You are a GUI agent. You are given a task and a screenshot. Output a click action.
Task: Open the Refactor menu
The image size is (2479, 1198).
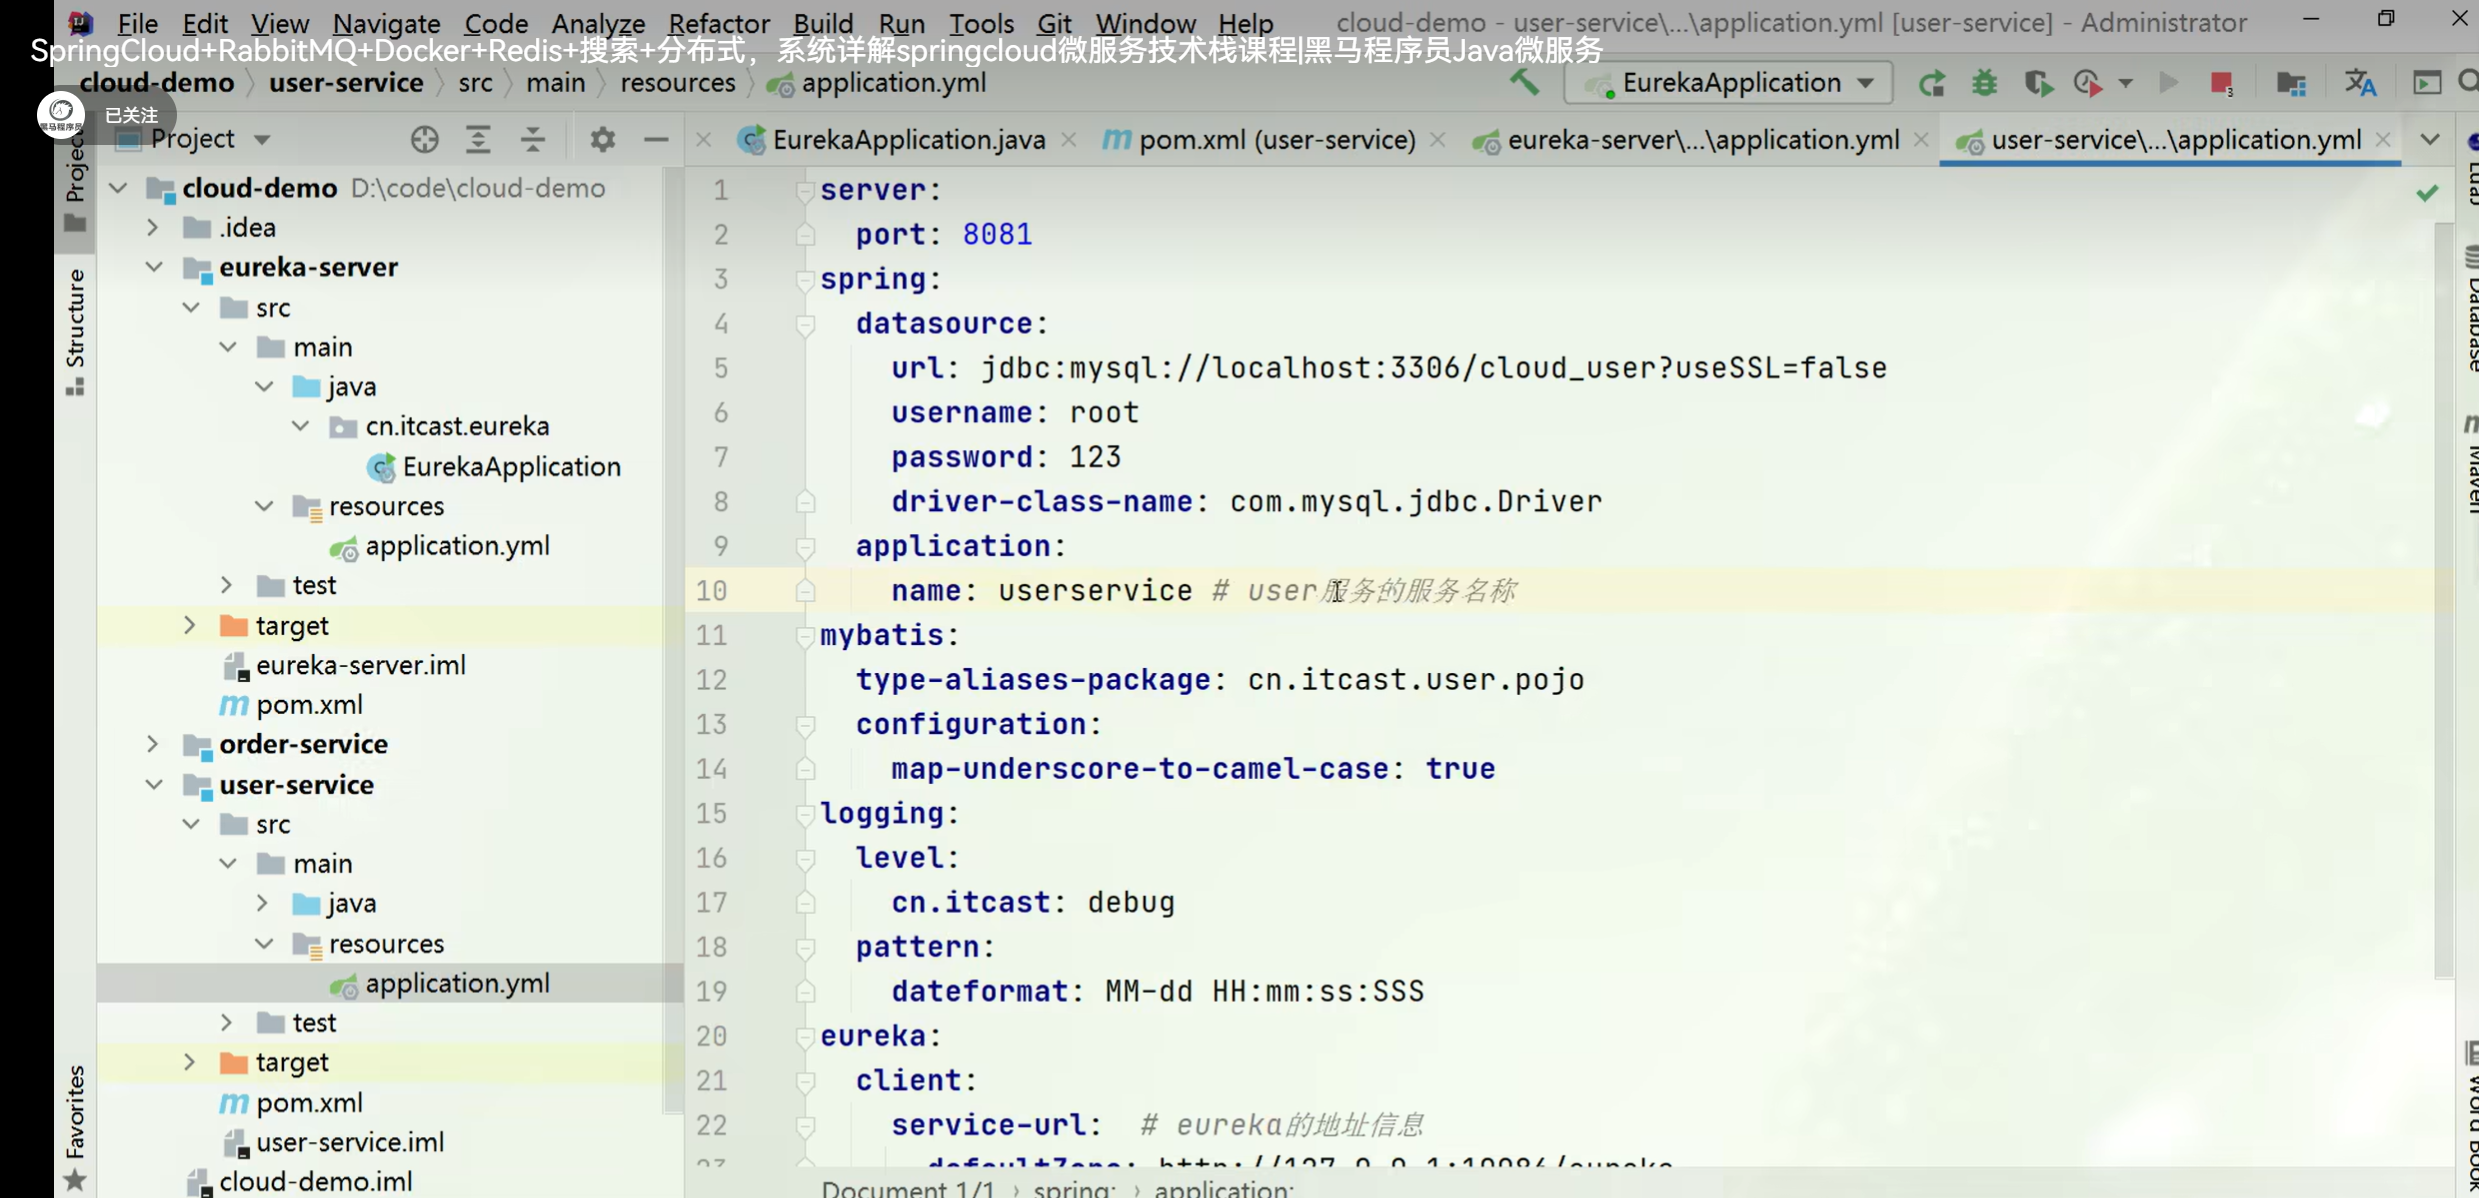click(718, 22)
